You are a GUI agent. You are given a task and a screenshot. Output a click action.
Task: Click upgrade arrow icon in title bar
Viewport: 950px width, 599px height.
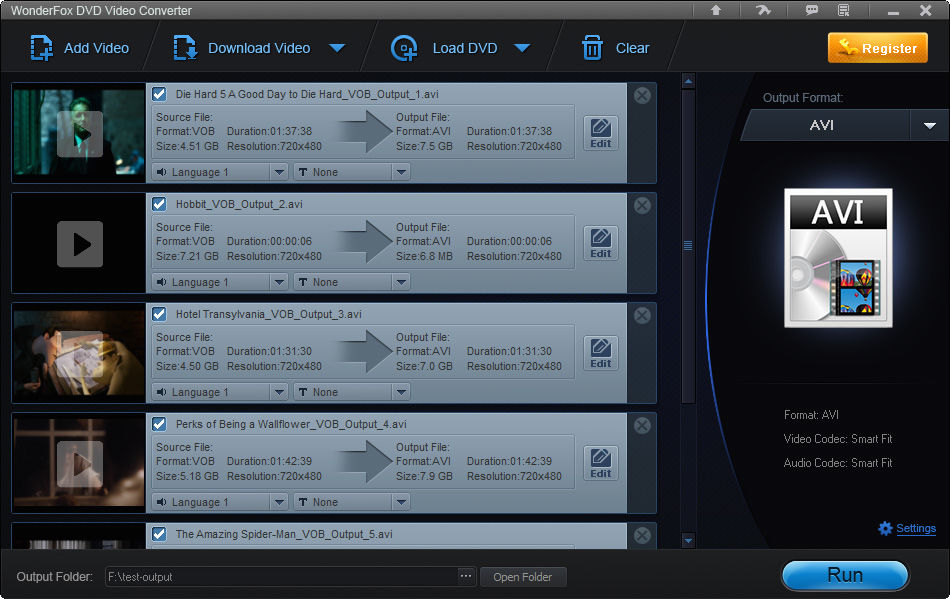tap(716, 10)
